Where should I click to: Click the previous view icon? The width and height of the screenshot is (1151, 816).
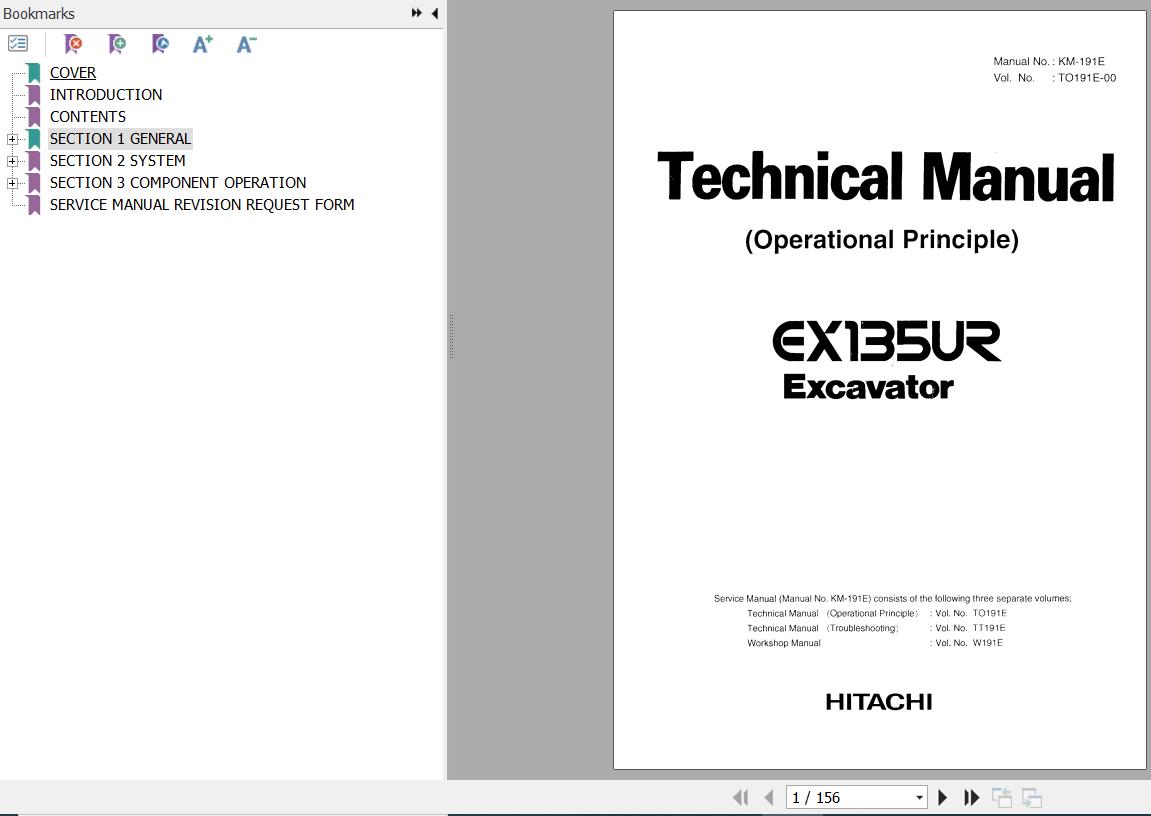pyautogui.click(x=1002, y=797)
